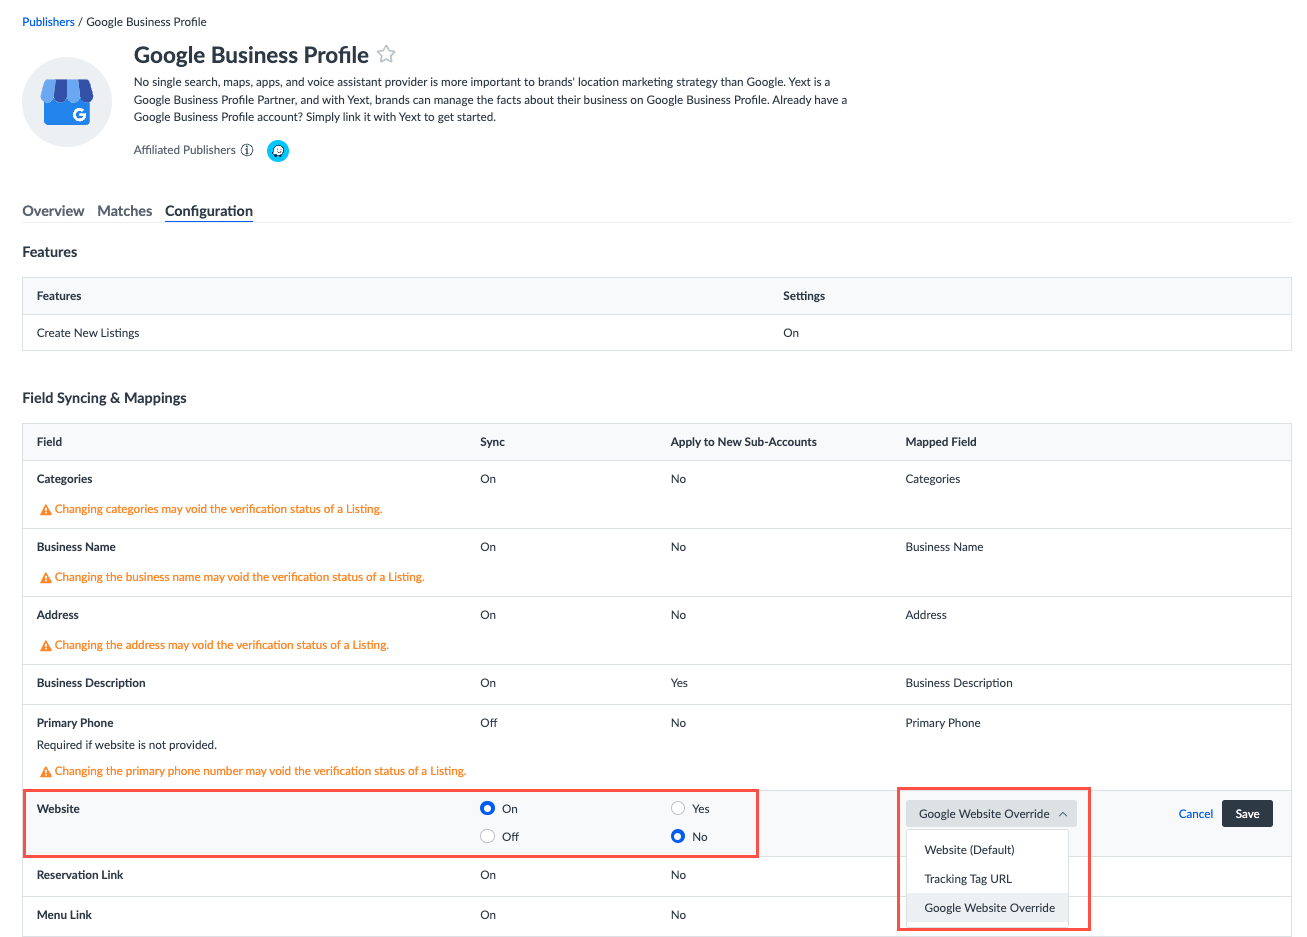Click the Primary Phone warning triangle icon
Screen dimensions: 1307x937
pos(45,772)
